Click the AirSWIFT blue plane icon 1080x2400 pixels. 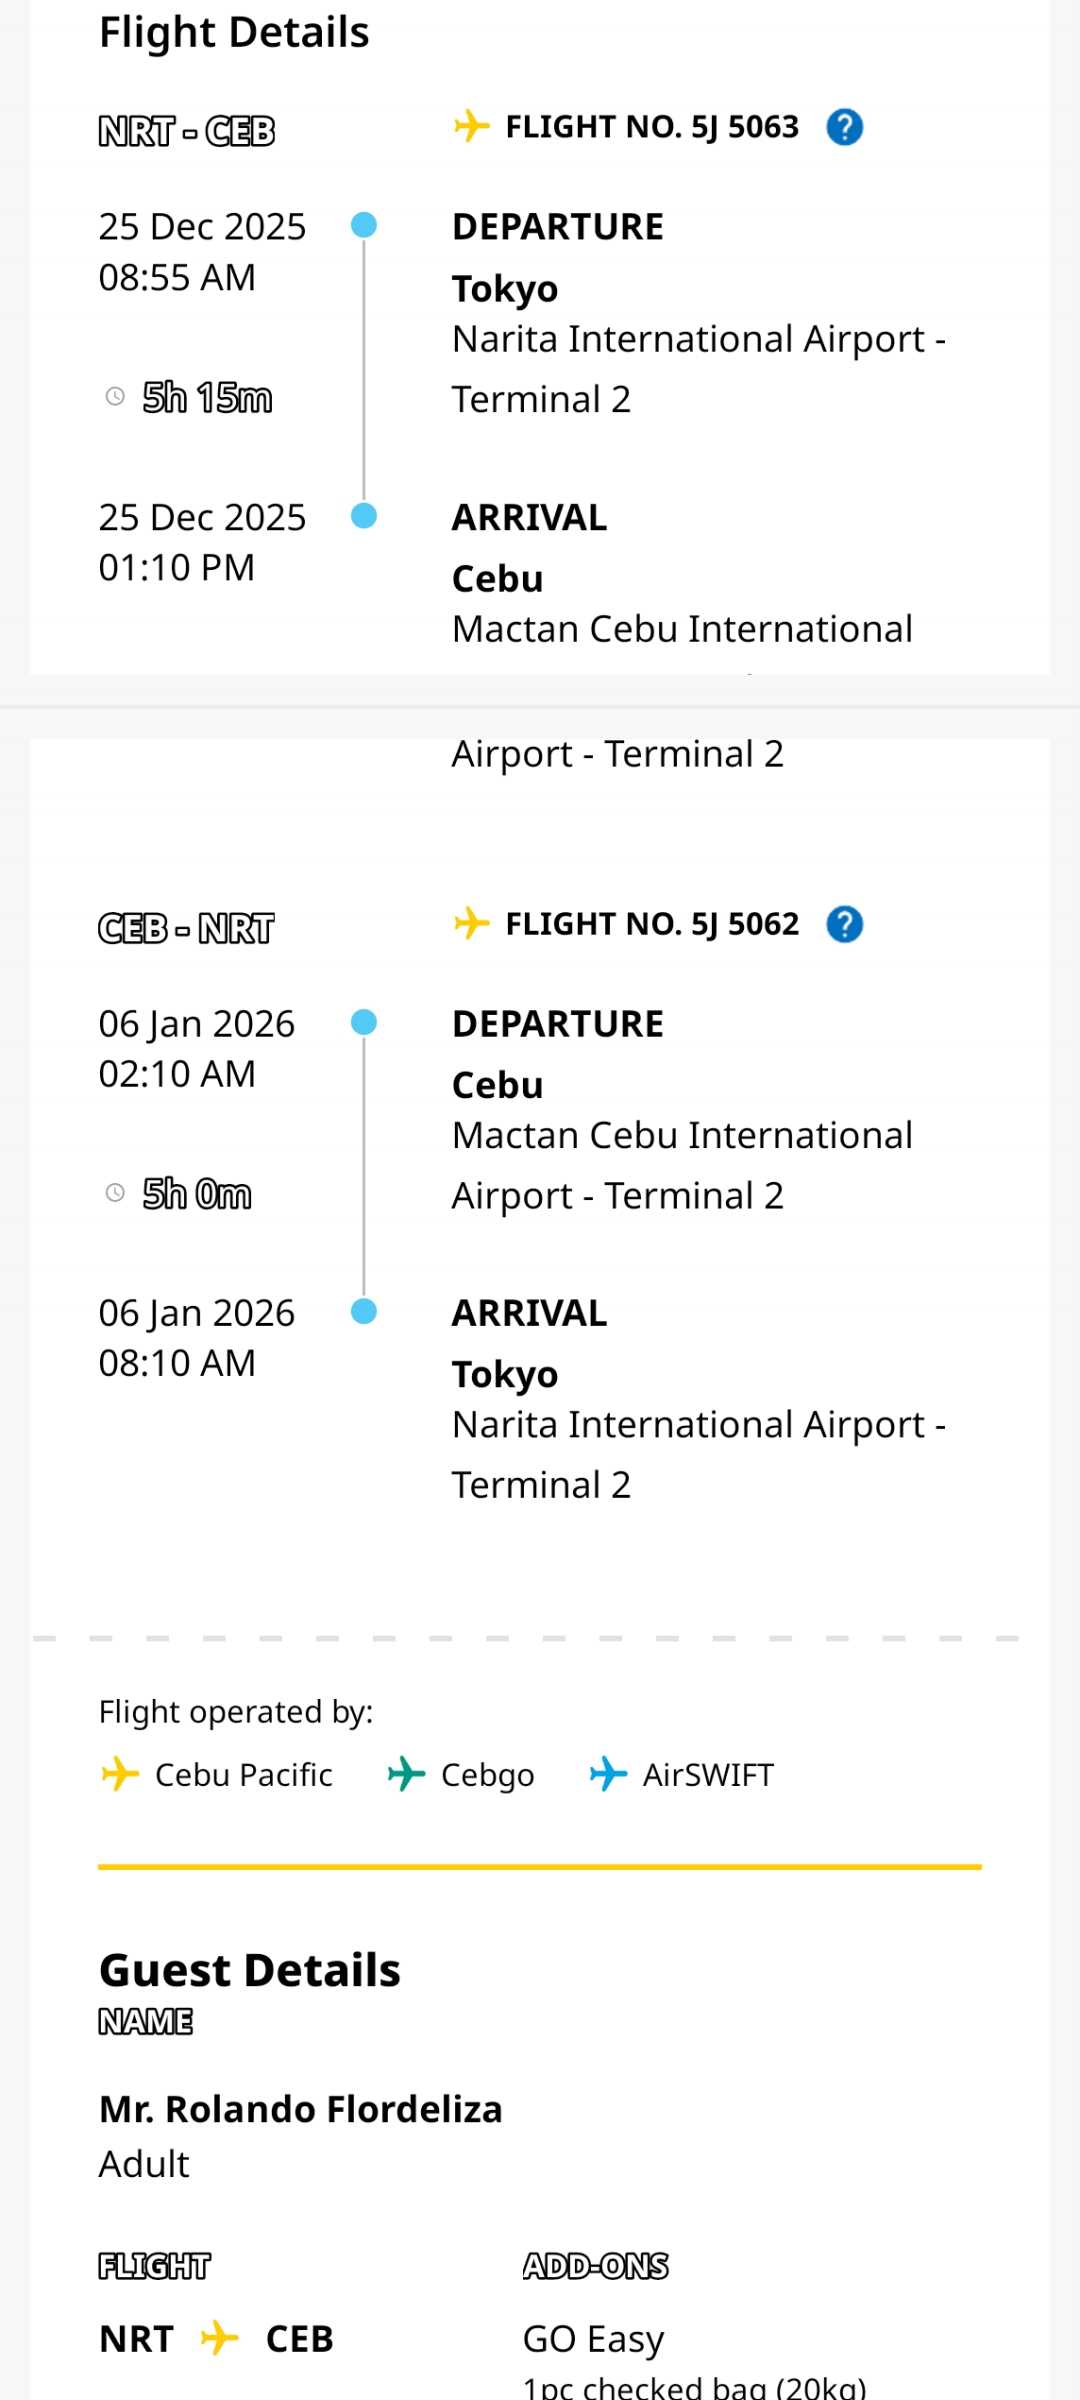(x=608, y=1774)
